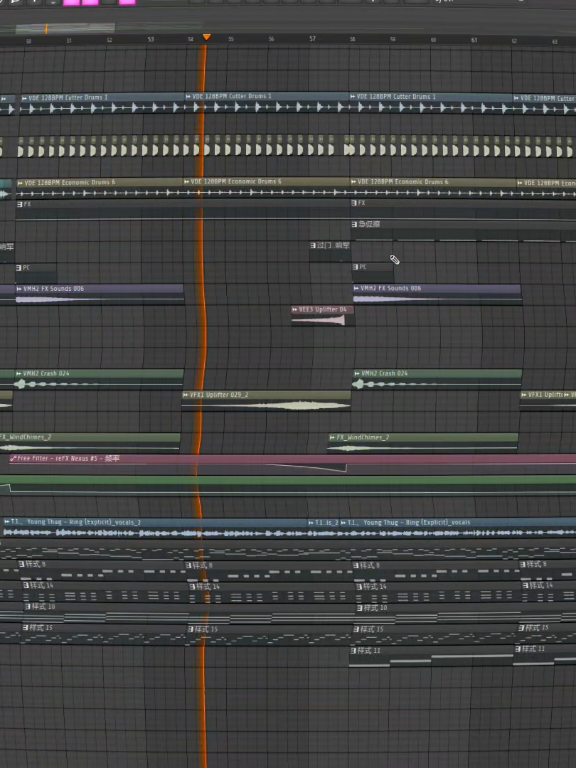Select VDE 128BPM Economic Drums 6 clip at bar 50
576x768 pixels.
point(99,189)
